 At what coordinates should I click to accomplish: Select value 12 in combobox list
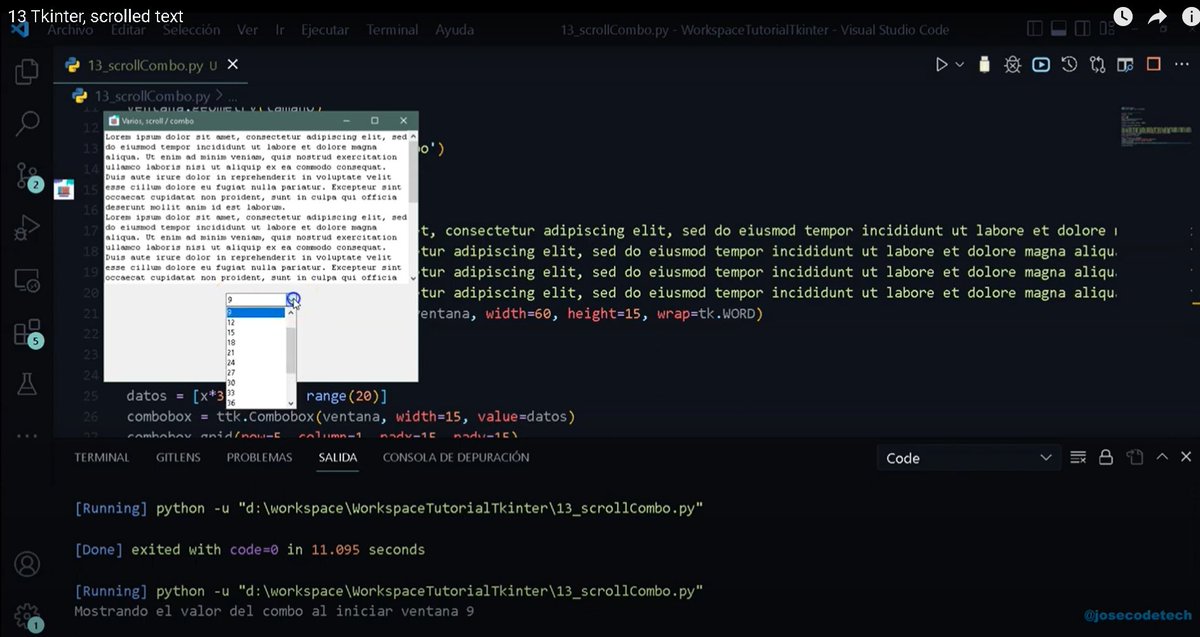(x=255, y=322)
